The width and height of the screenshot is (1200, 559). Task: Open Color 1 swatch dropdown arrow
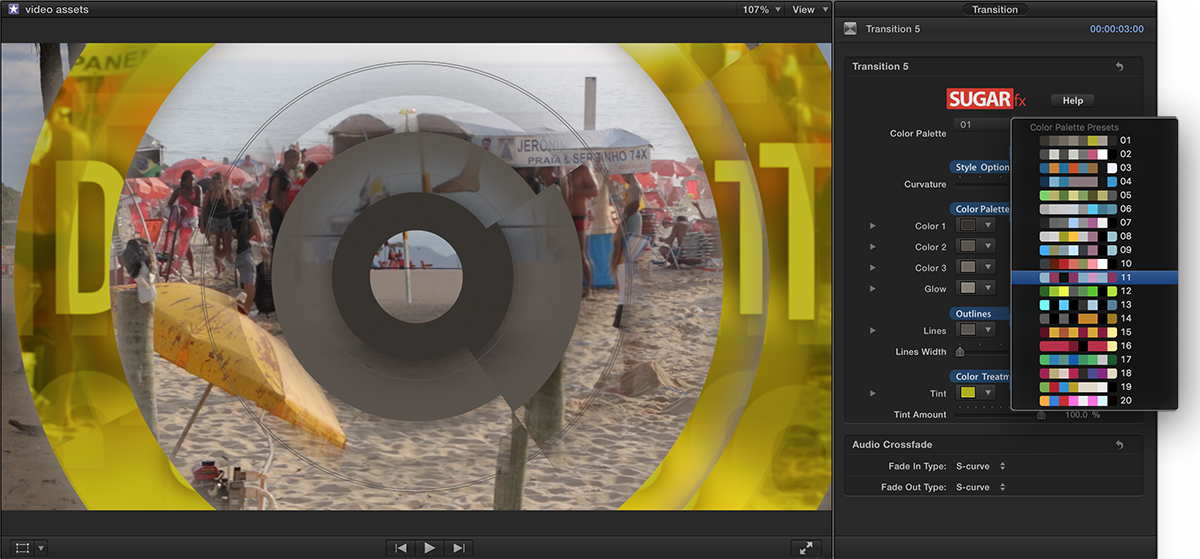988,225
